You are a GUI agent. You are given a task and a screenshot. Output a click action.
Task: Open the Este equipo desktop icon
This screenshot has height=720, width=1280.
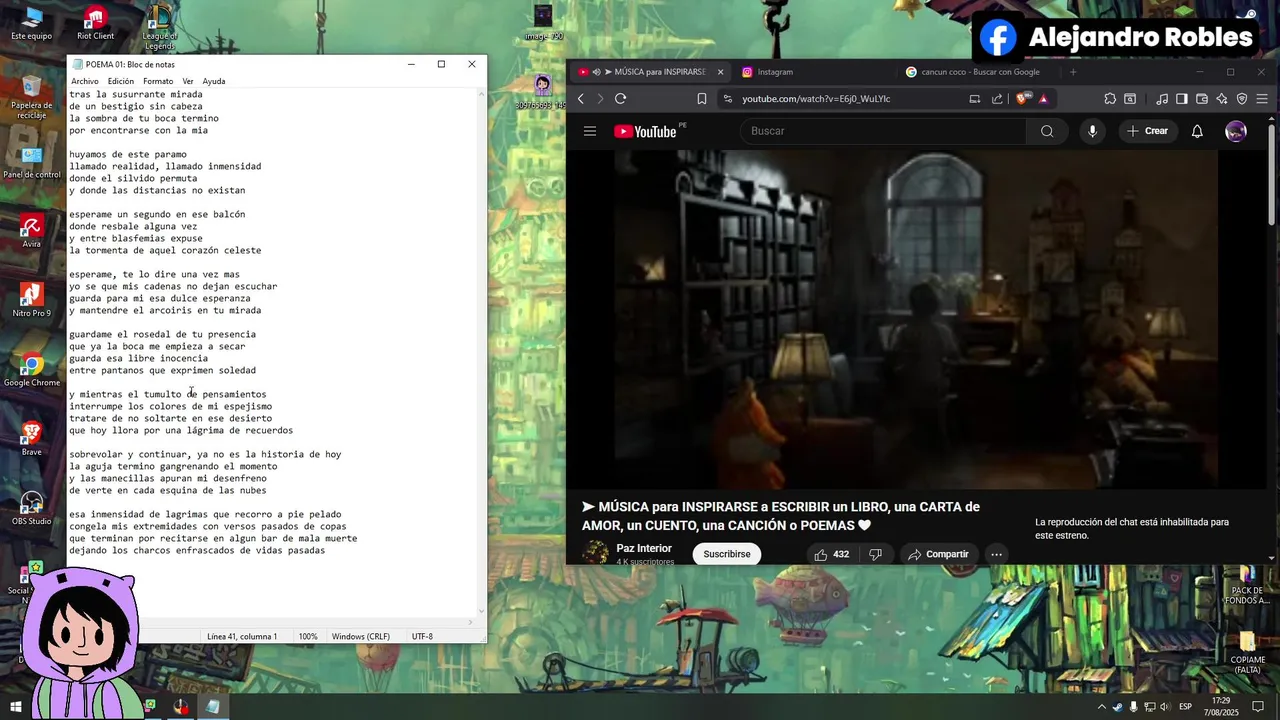[x=32, y=22]
